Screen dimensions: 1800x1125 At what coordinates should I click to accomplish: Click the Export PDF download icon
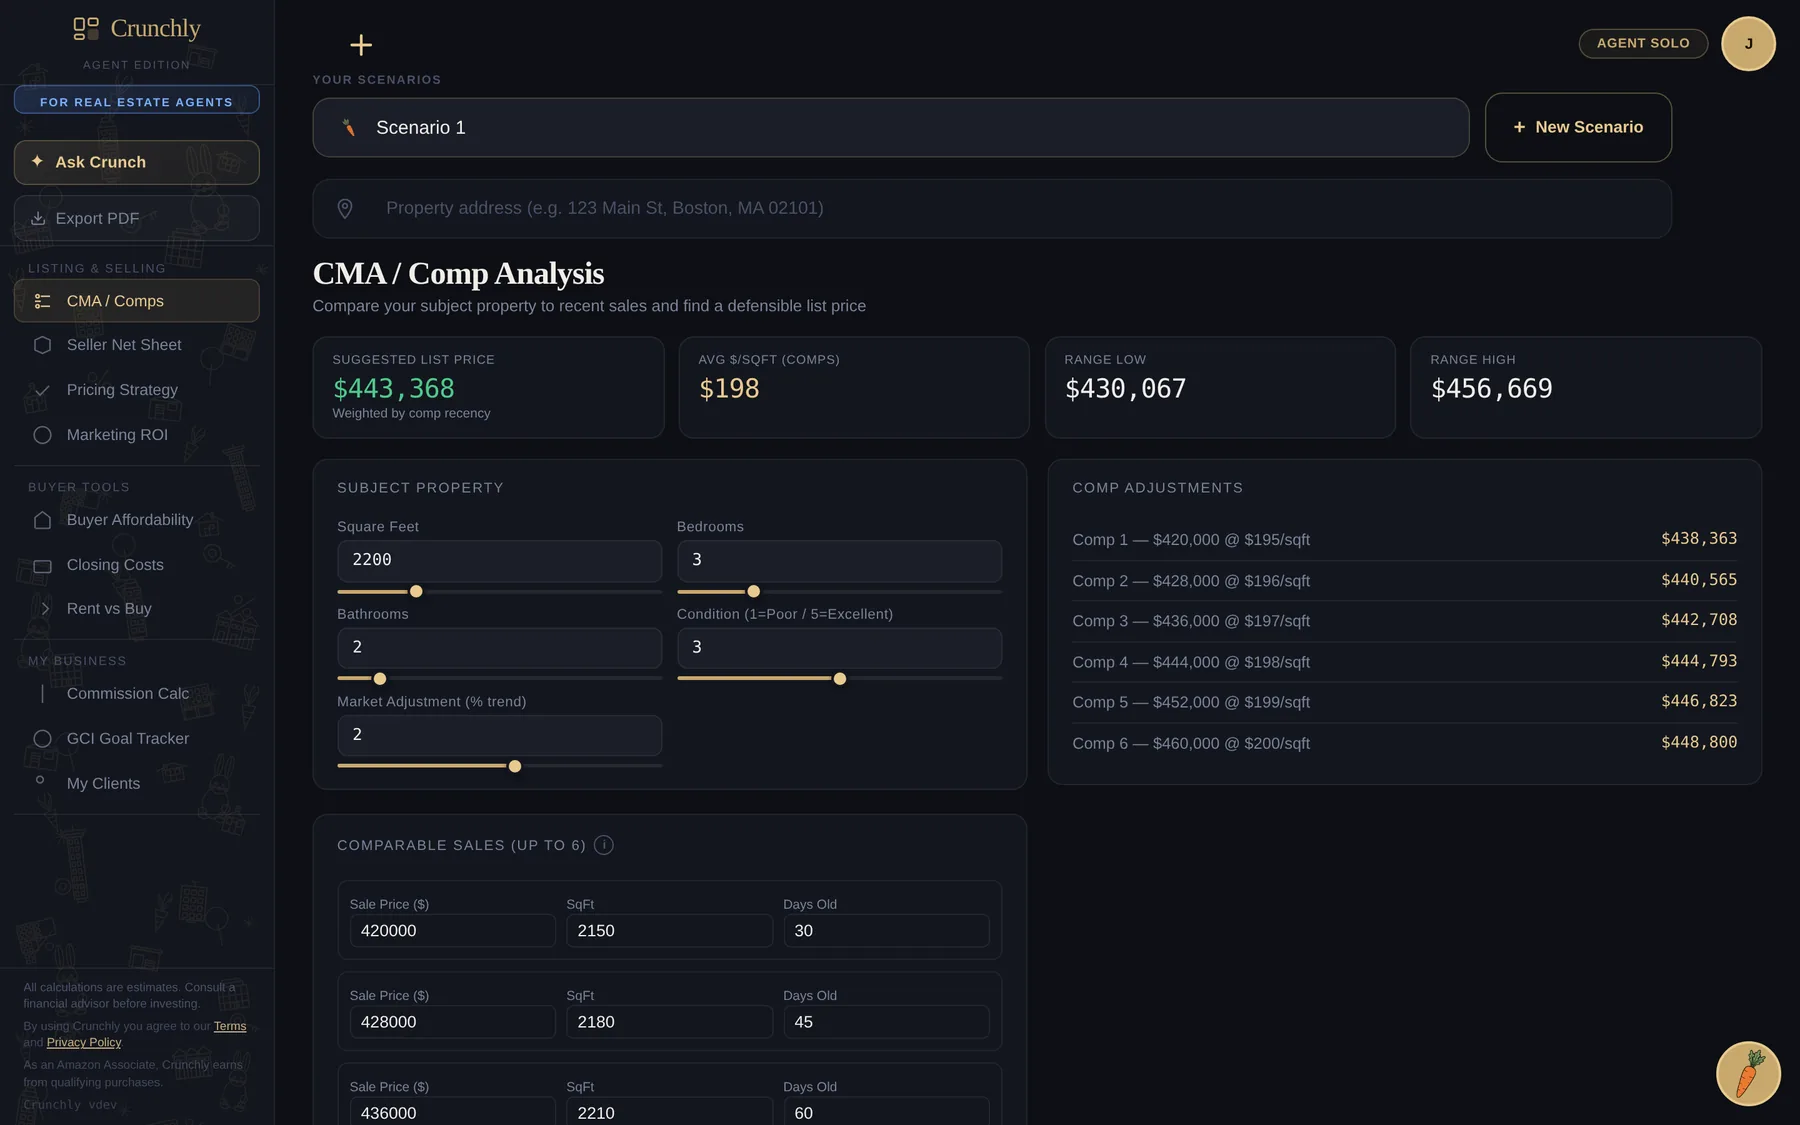[x=38, y=218]
